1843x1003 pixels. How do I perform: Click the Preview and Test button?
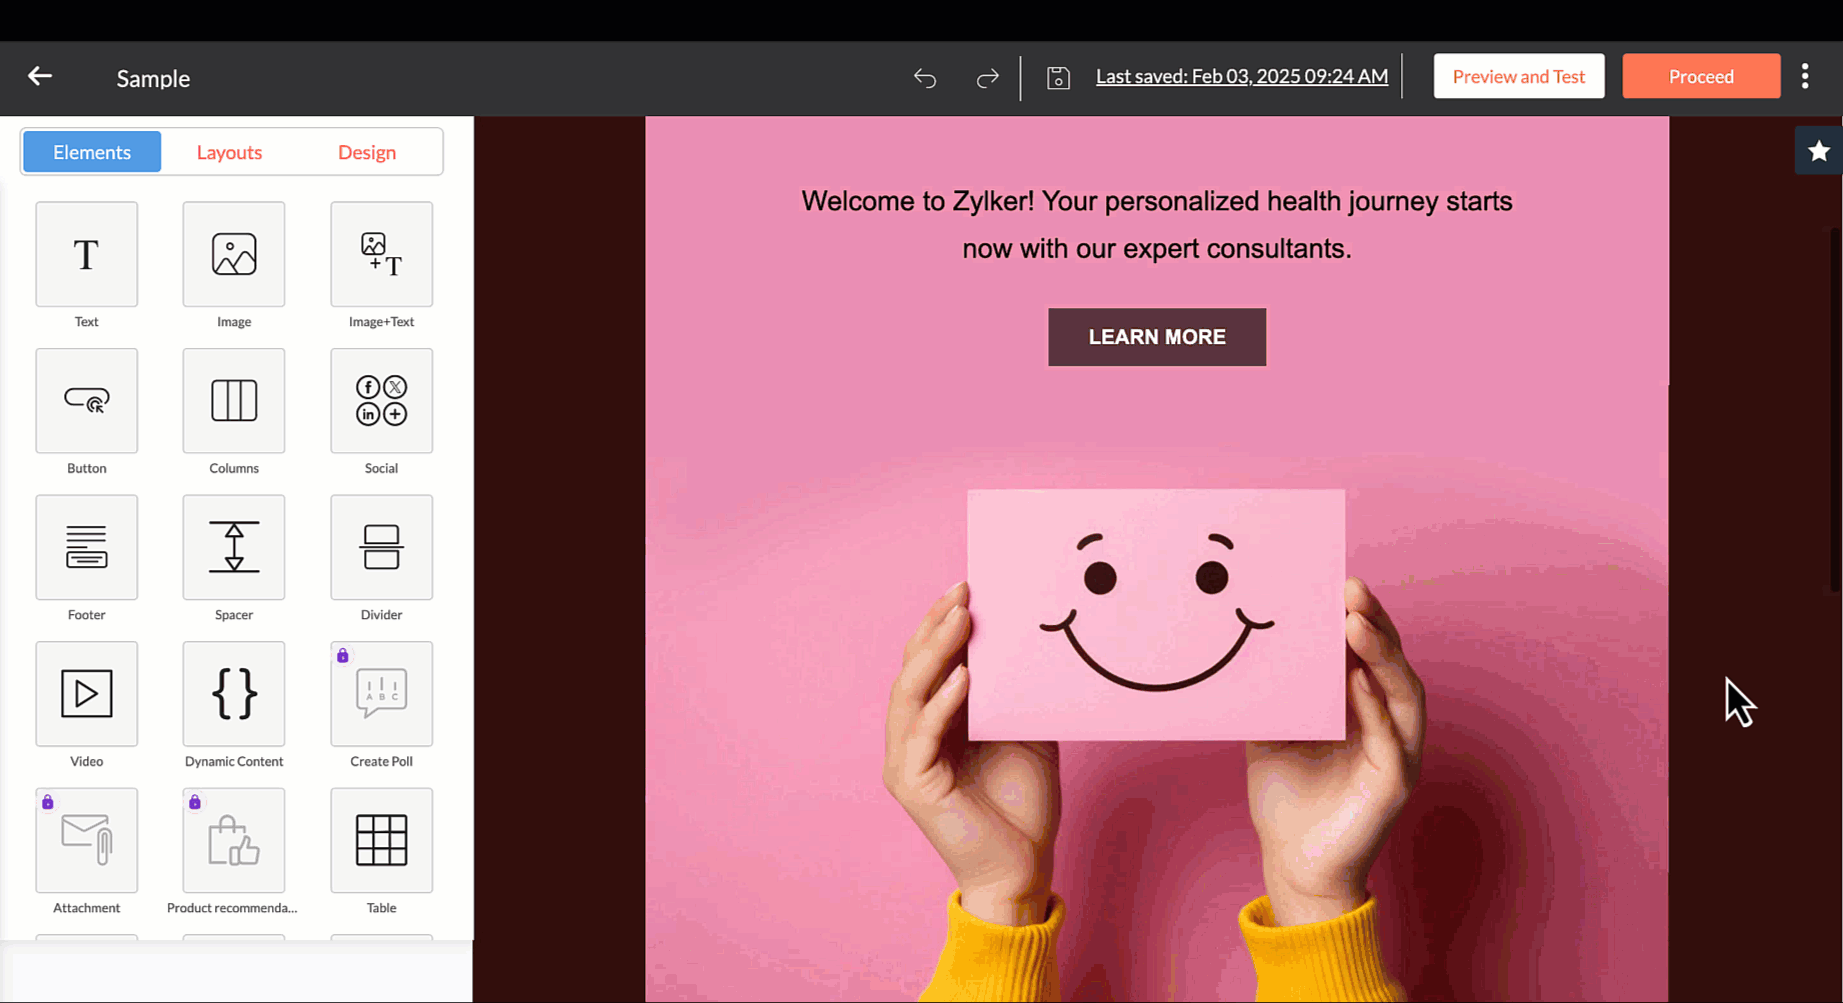click(1518, 76)
